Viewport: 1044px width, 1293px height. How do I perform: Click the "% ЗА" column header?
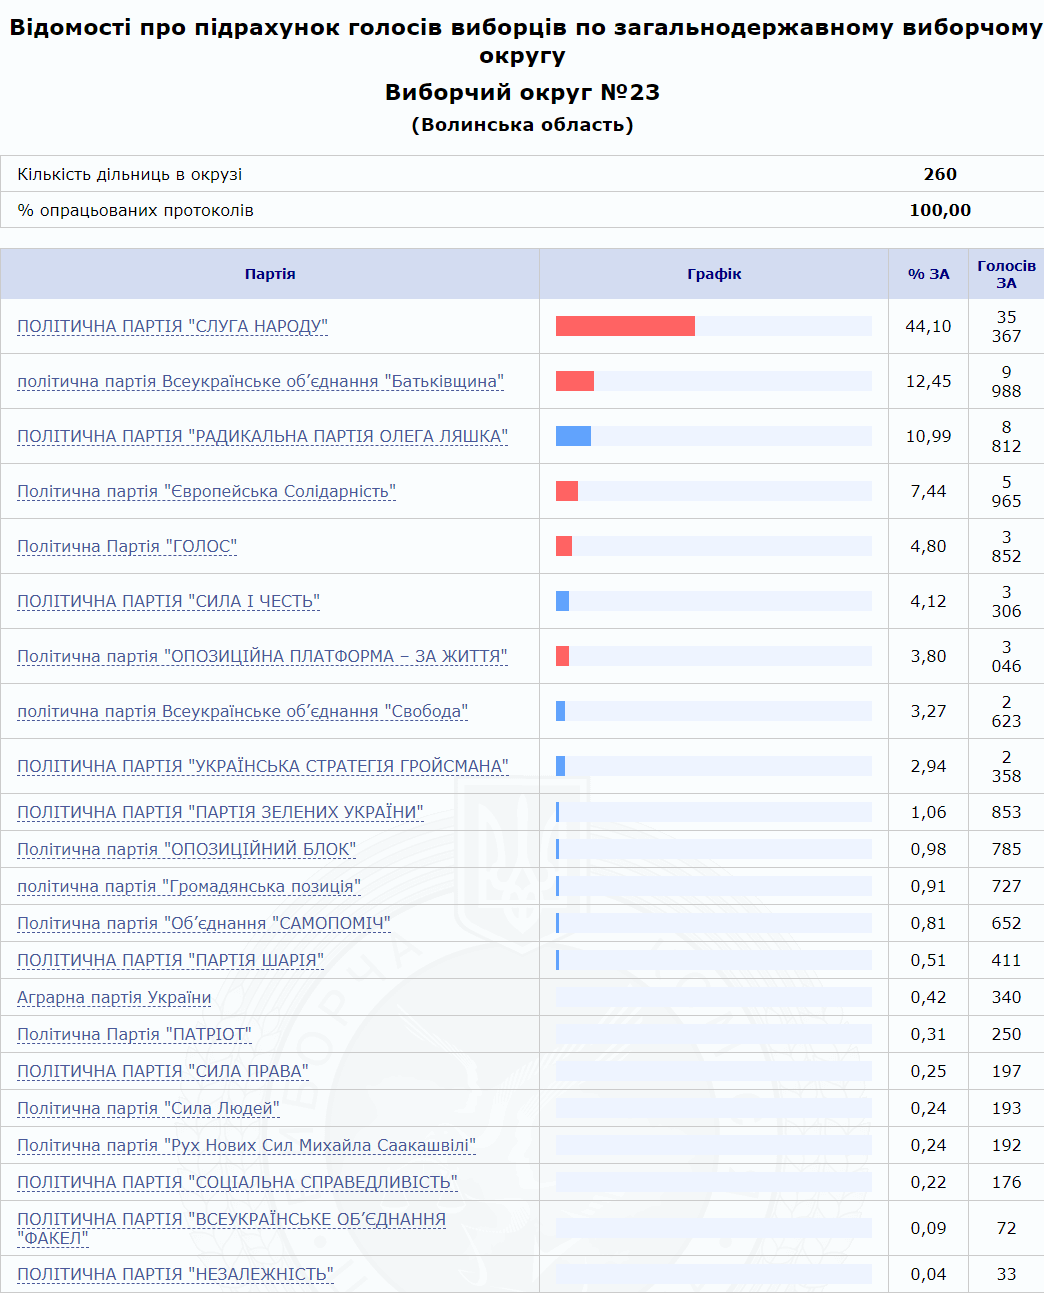(x=928, y=274)
